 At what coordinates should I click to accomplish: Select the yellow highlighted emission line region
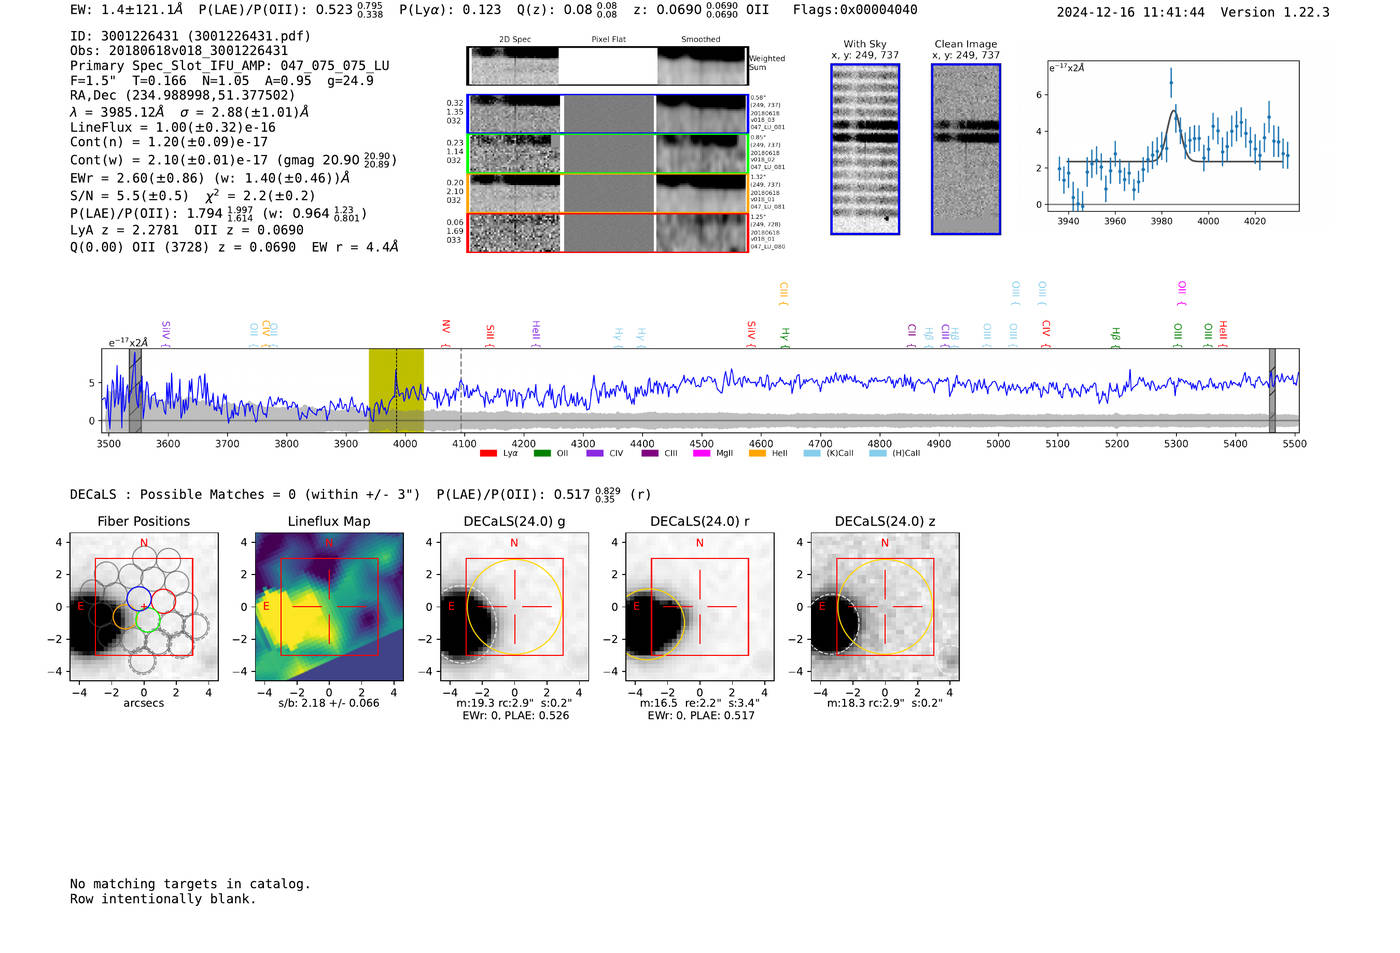click(396, 391)
